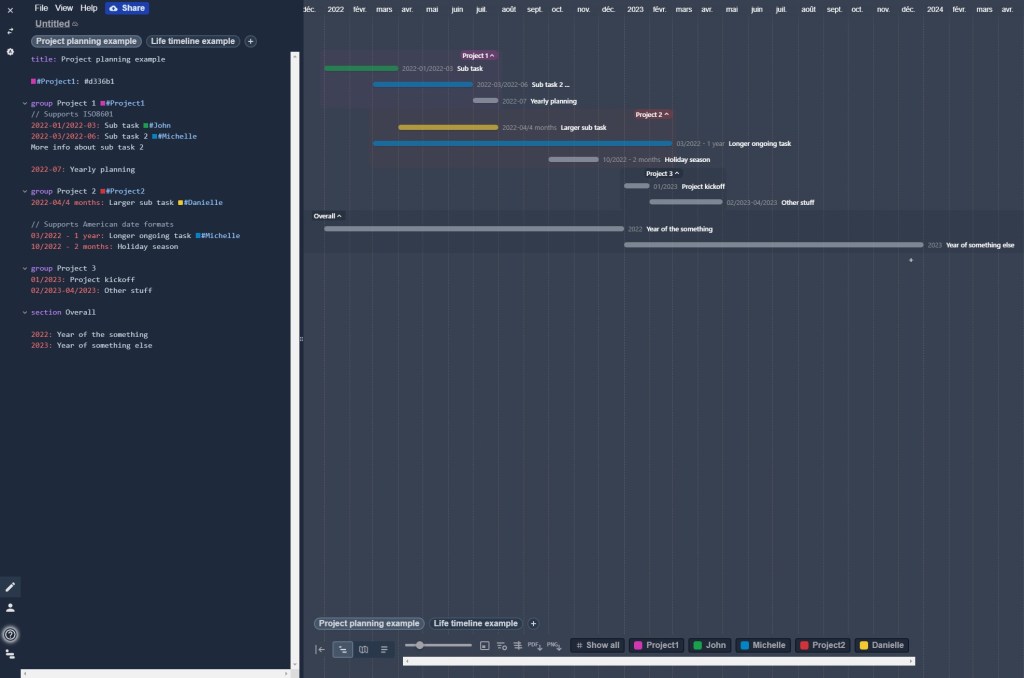Toggle the minimap icon in bottom toolbar
Screen dimensions: 1024x678
point(485,647)
